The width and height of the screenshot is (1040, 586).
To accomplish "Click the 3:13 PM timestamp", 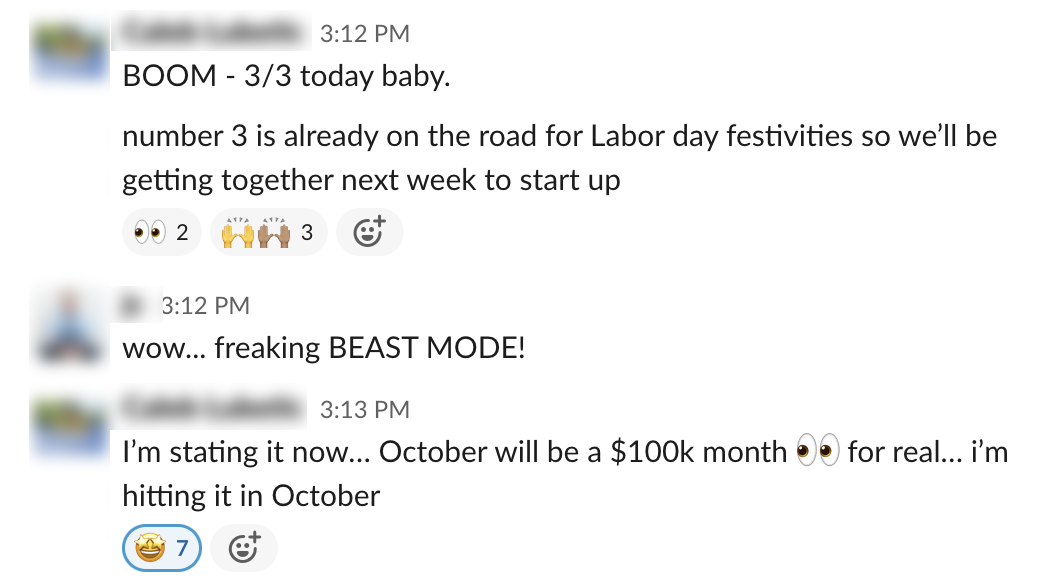I will (x=364, y=409).
